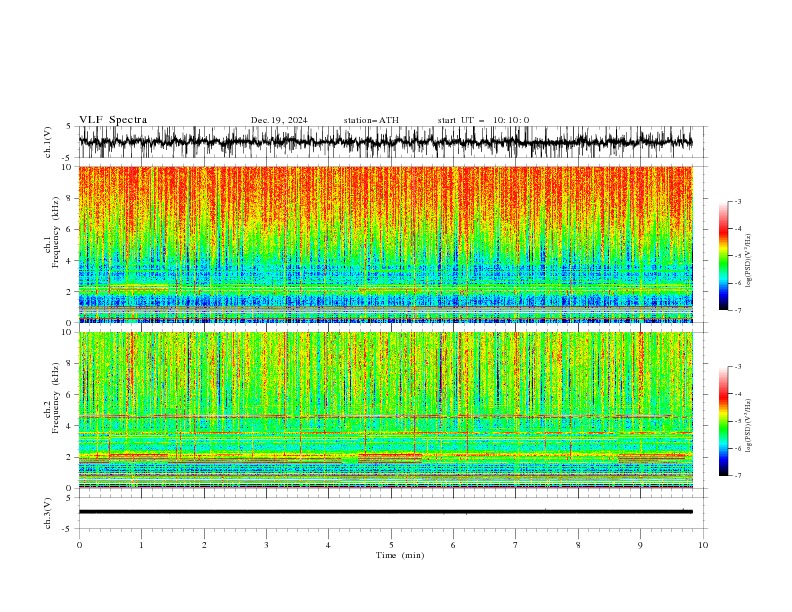Click the ch.3 flat voltage trace
The width and height of the screenshot is (792, 612).
pyautogui.click(x=386, y=512)
